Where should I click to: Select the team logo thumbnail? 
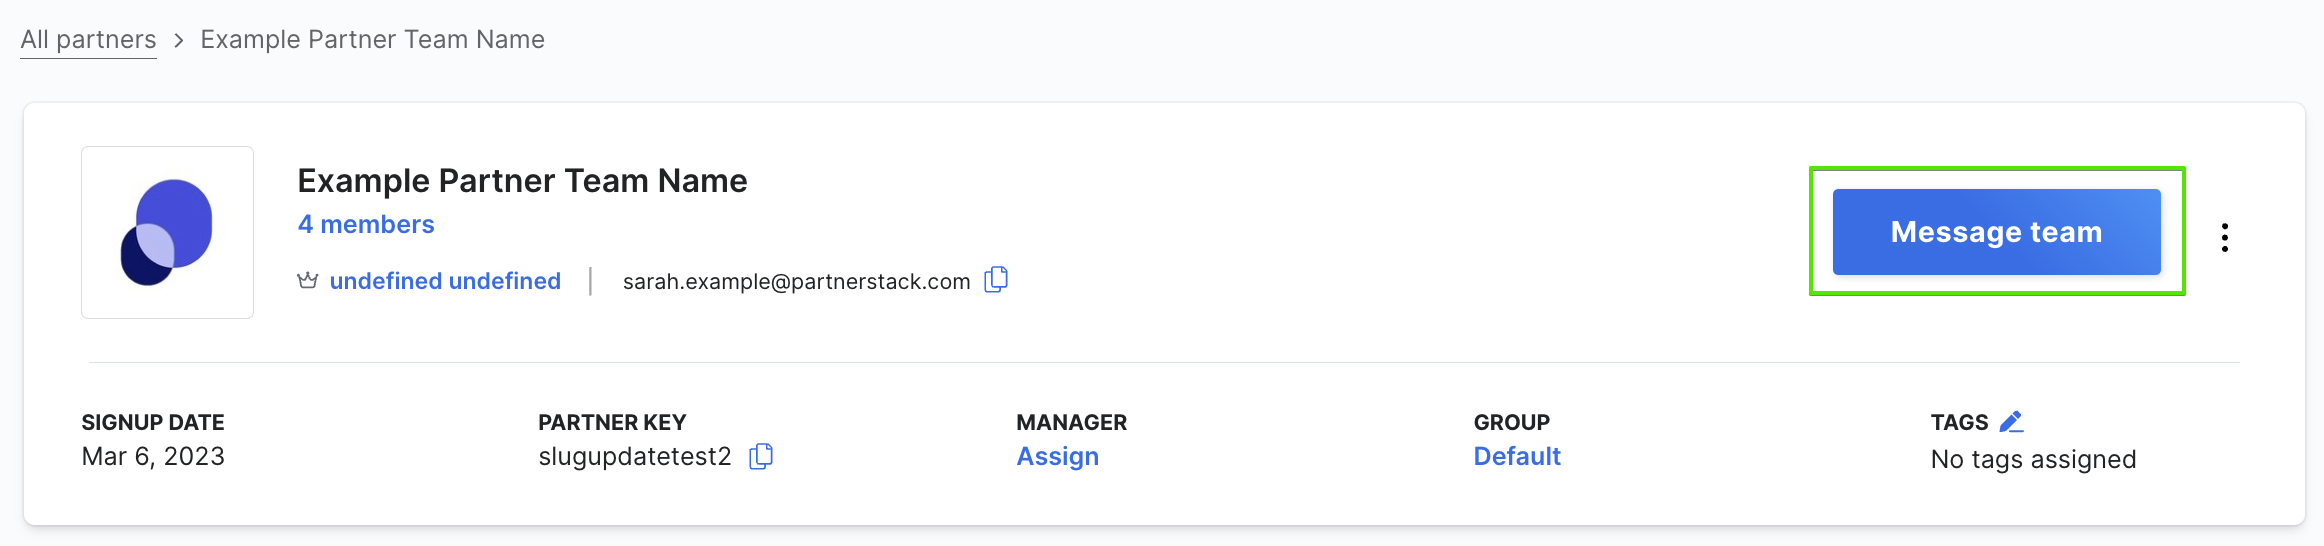click(167, 232)
